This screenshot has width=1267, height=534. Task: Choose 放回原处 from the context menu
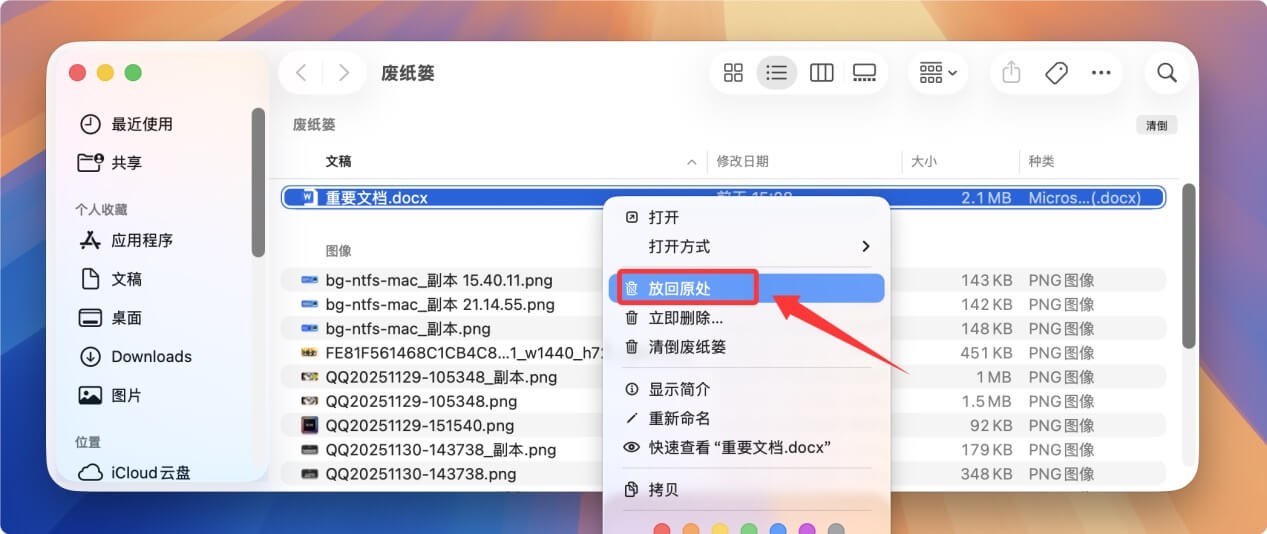[x=746, y=289]
